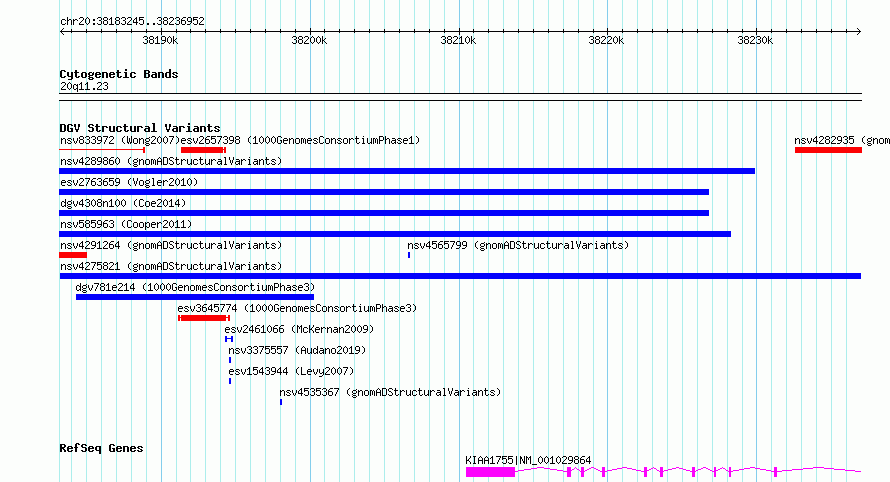Click the 38200k ruler tick label
This screenshot has height=482, width=890.
click(309, 40)
